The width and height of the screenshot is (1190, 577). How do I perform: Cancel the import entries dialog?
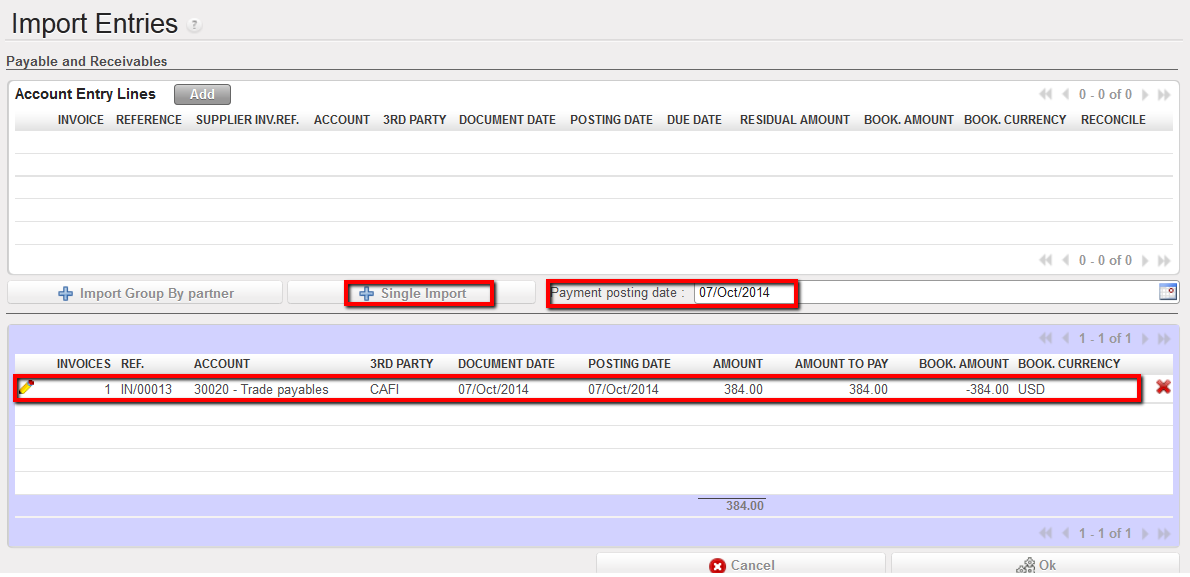coord(741,565)
